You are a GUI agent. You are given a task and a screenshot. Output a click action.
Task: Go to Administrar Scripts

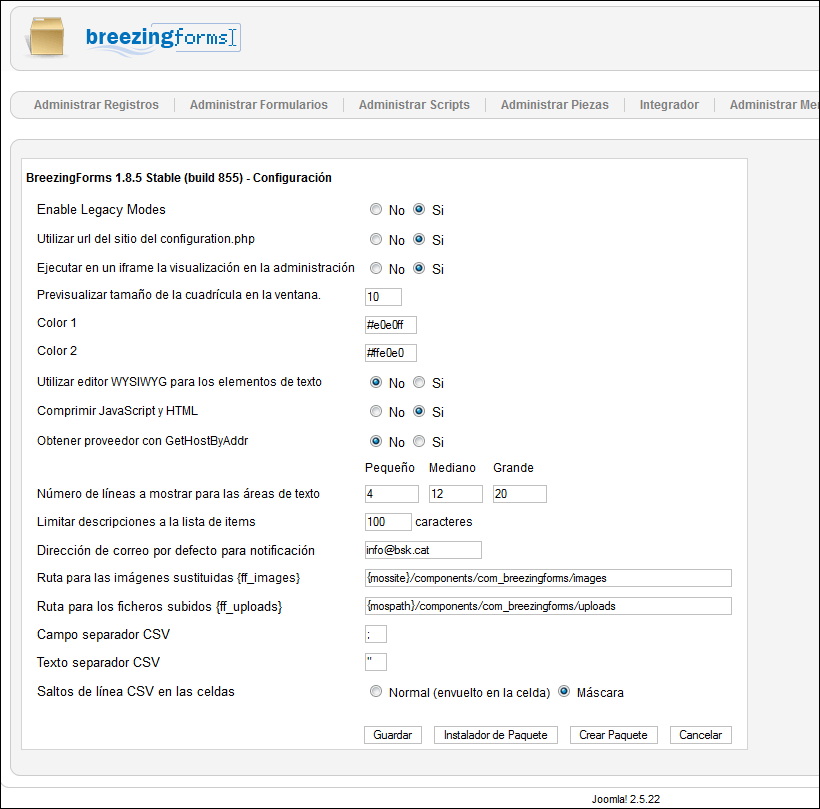414,105
